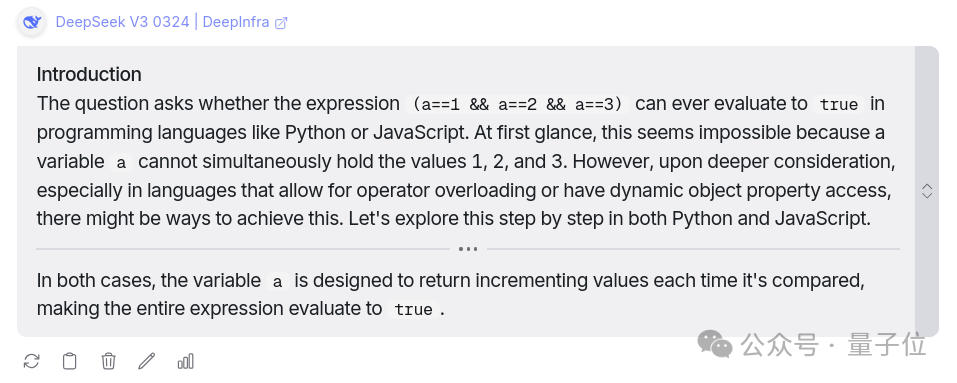Click the gray vertical bar at the message's right edge
The width and height of the screenshot is (957, 383).
926,191
